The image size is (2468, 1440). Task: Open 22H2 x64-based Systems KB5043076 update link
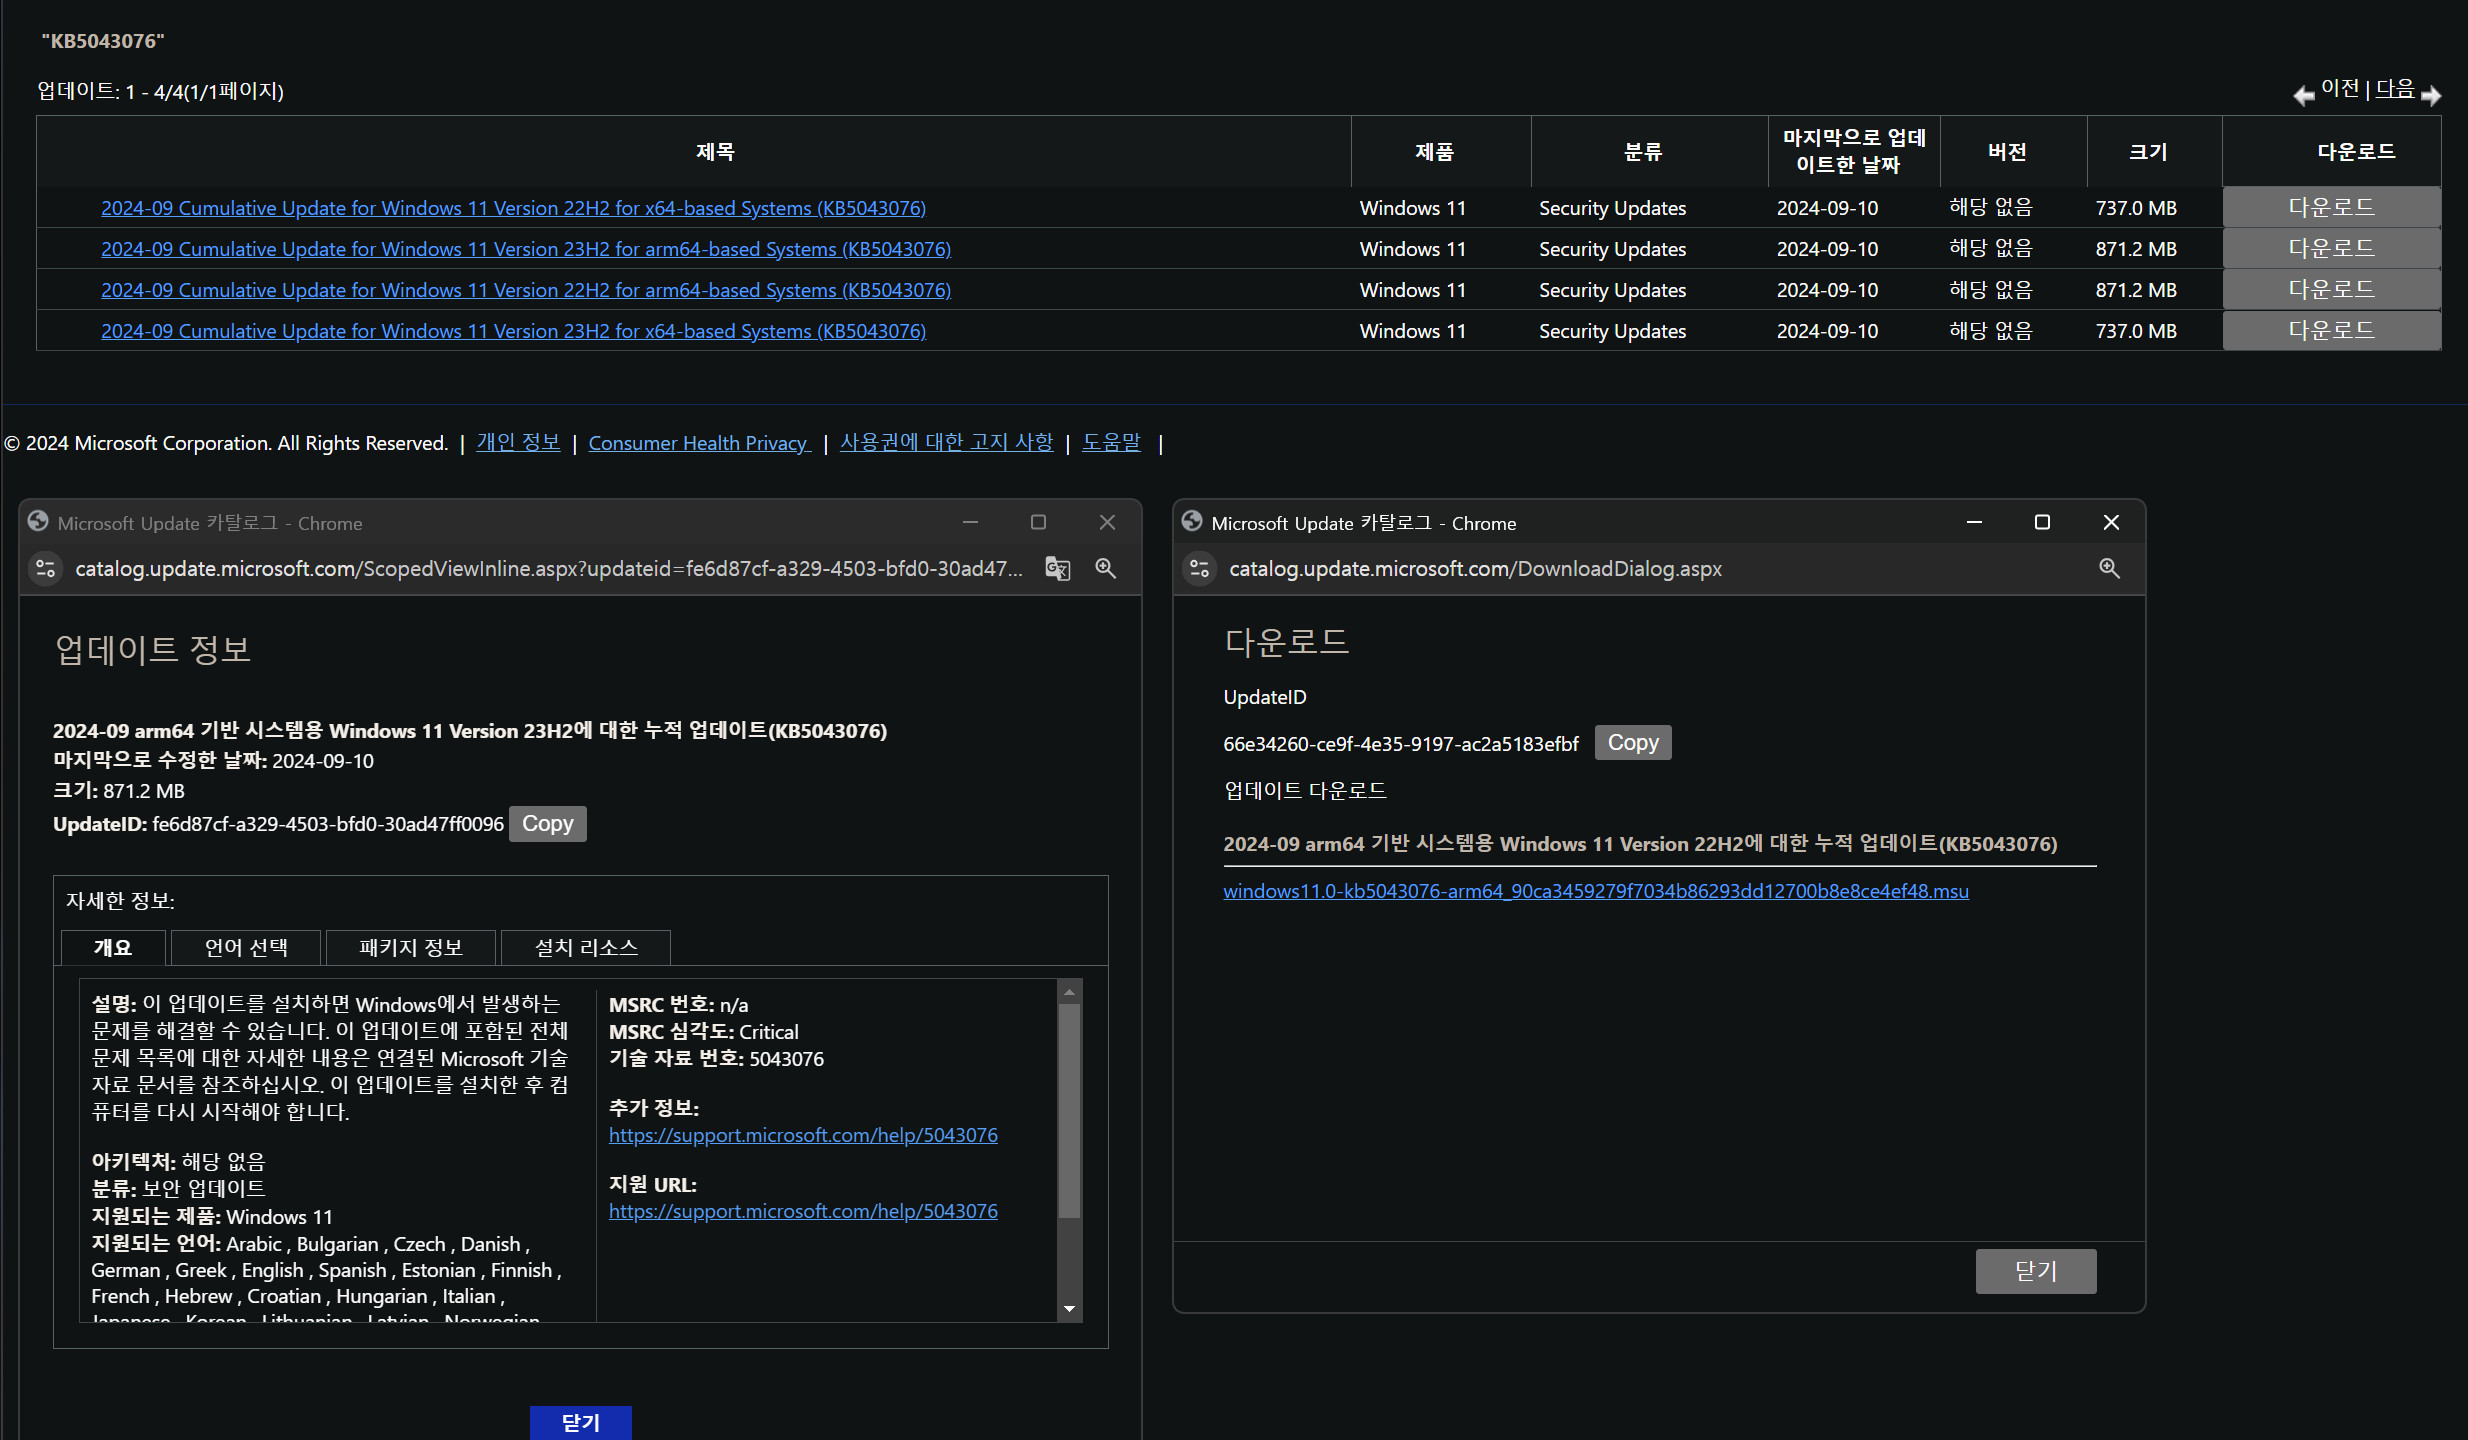(513, 208)
